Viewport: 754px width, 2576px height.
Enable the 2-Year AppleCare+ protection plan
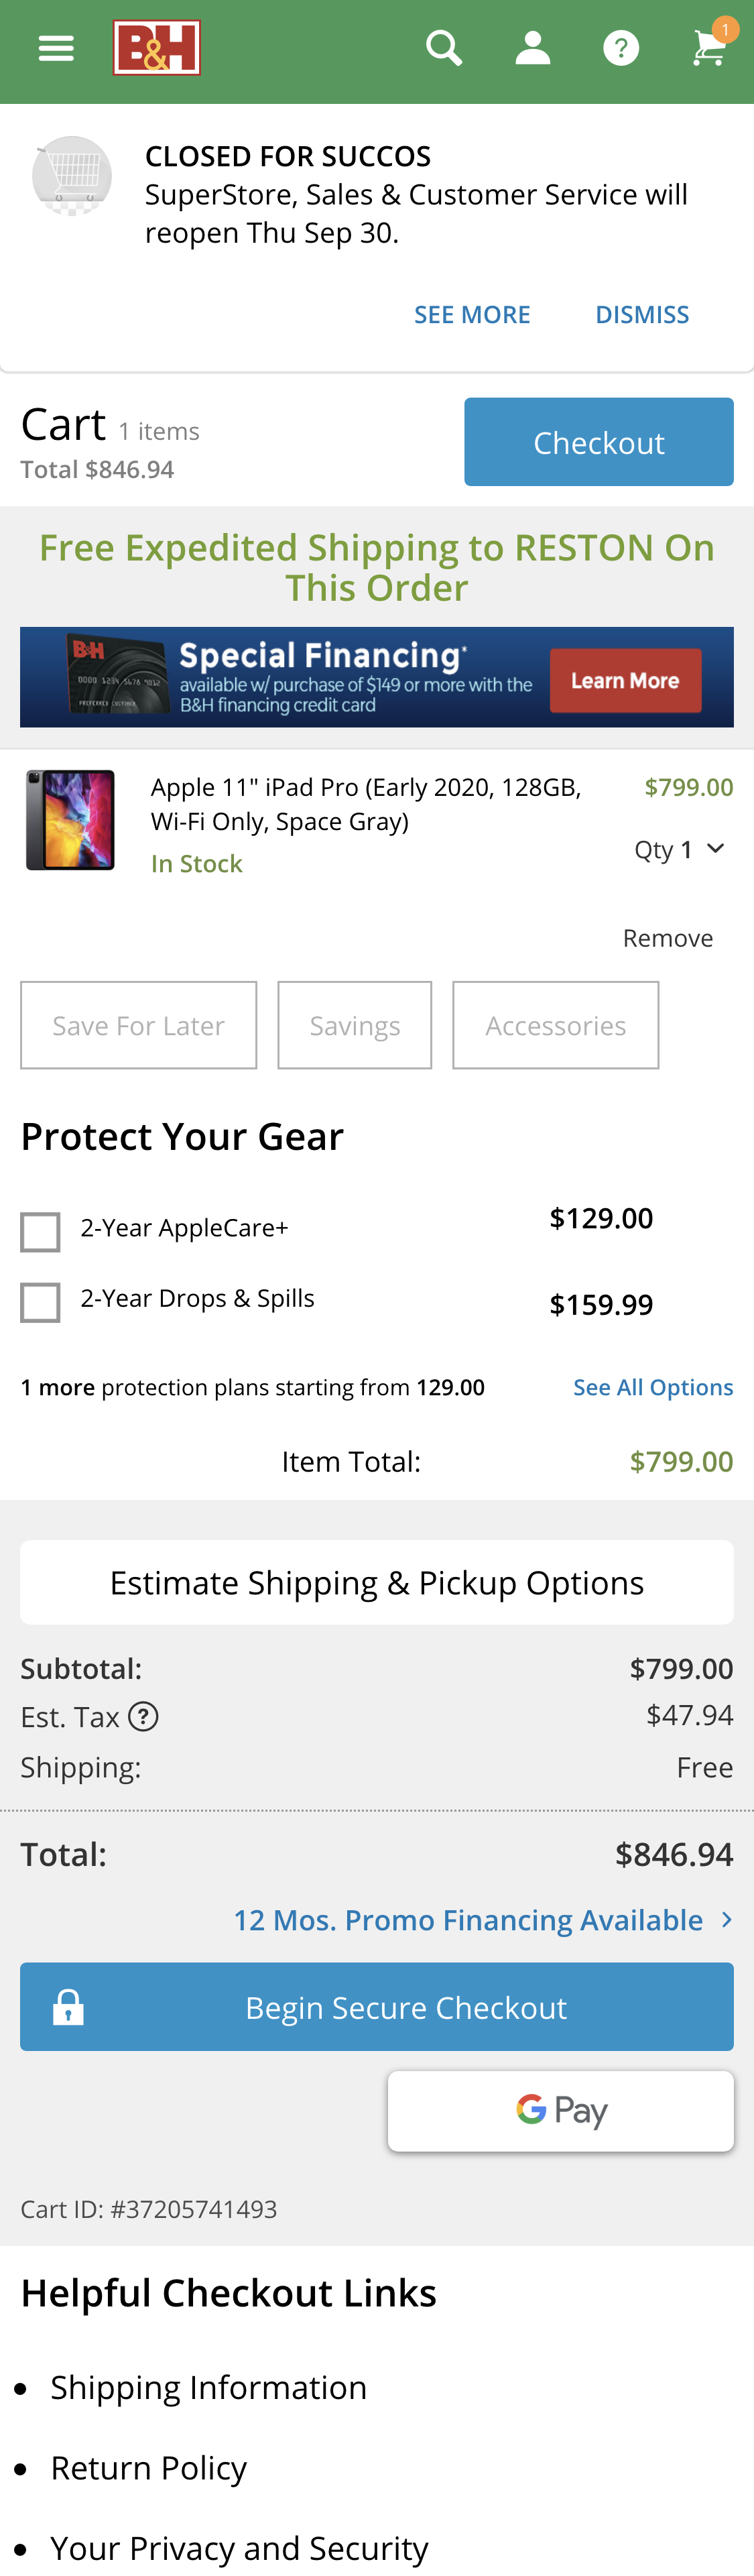click(40, 1231)
